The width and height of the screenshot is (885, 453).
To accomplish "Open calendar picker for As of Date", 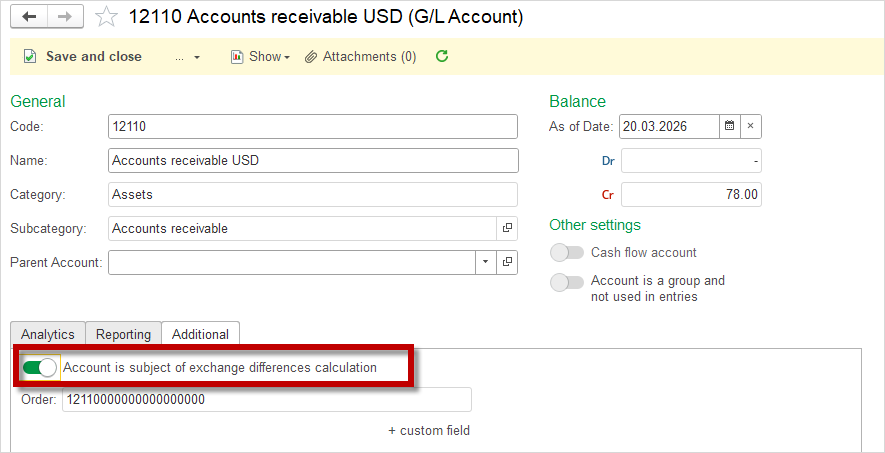I will pos(730,126).
